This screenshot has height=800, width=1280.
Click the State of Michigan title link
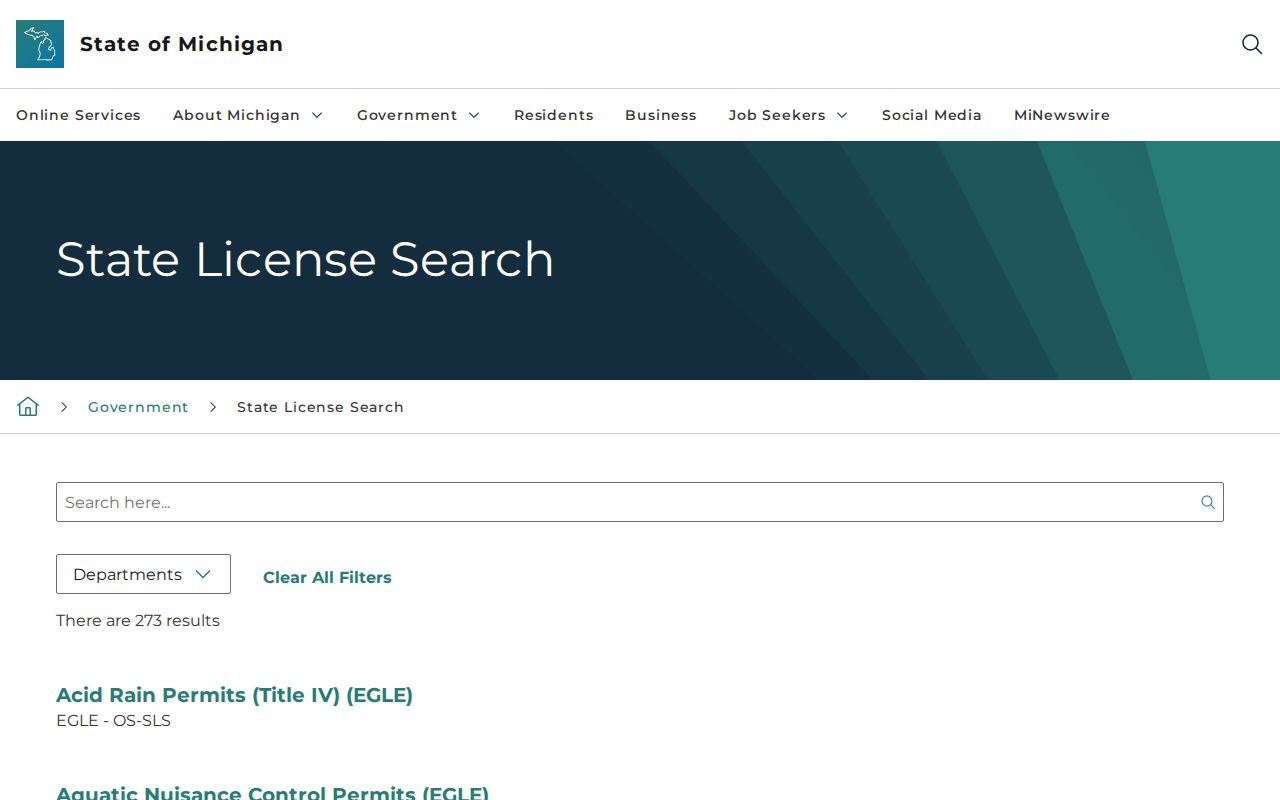coord(181,44)
